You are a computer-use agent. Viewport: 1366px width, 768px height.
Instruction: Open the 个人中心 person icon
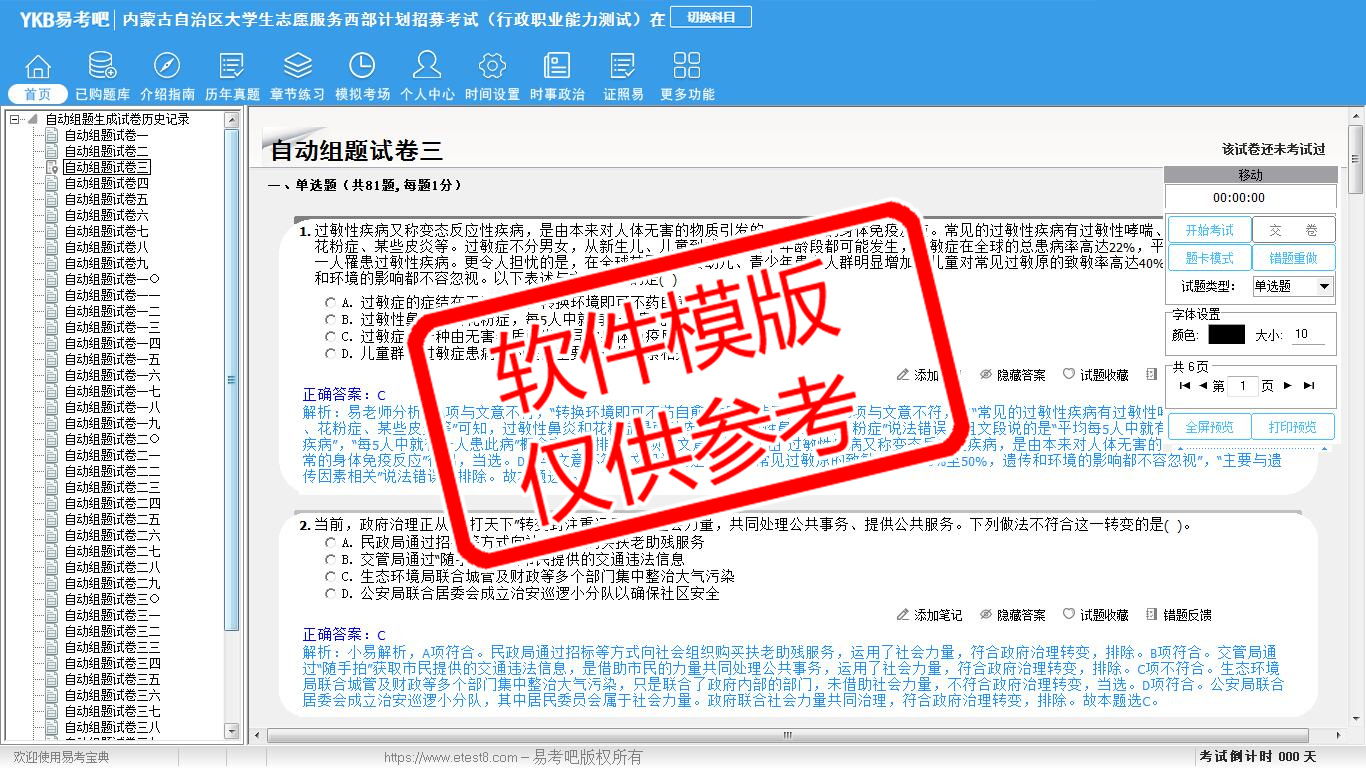pyautogui.click(x=427, y=66)
